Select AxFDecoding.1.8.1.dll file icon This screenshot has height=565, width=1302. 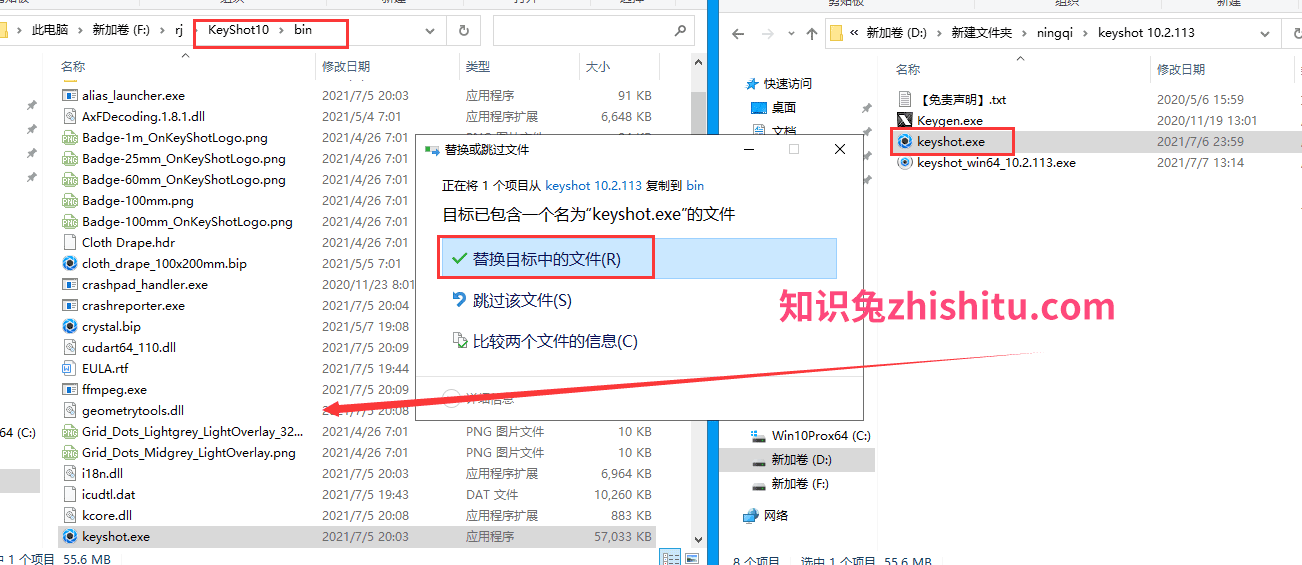point(70,117)
